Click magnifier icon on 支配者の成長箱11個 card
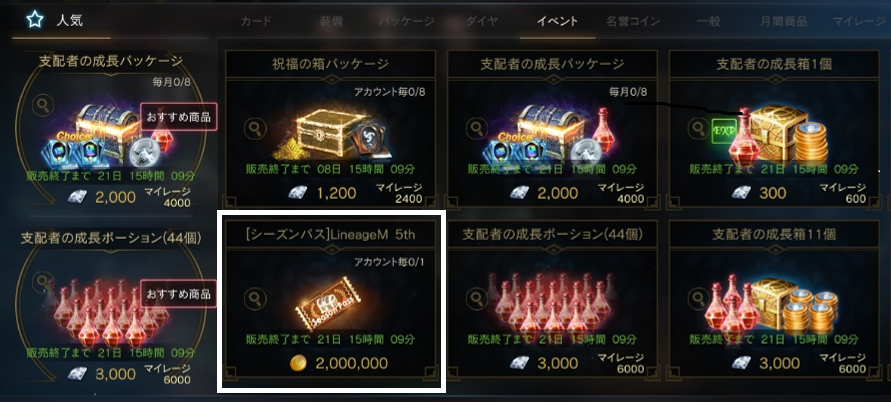The width and height of the screenshot is (891, 402). 699,299
